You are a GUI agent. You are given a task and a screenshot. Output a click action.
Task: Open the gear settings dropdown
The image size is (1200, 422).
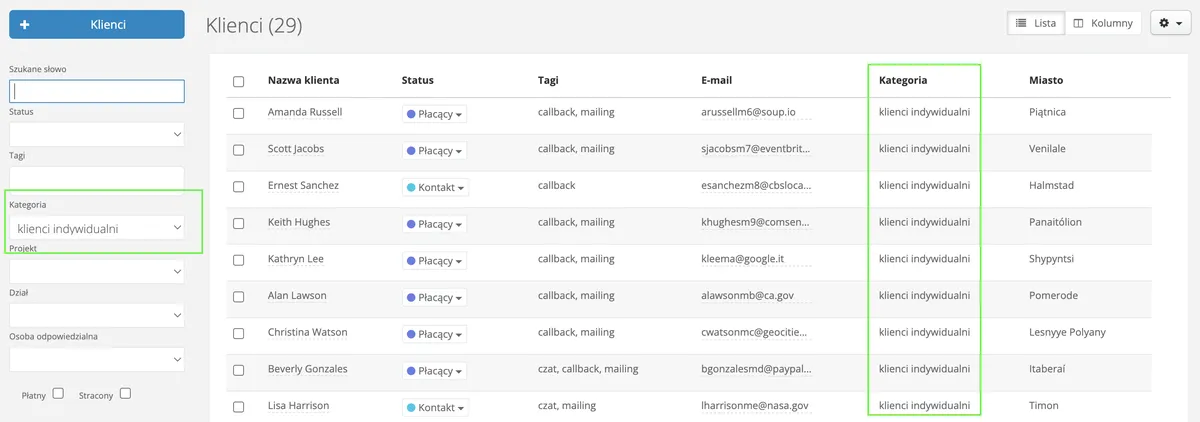point(1172,23)
